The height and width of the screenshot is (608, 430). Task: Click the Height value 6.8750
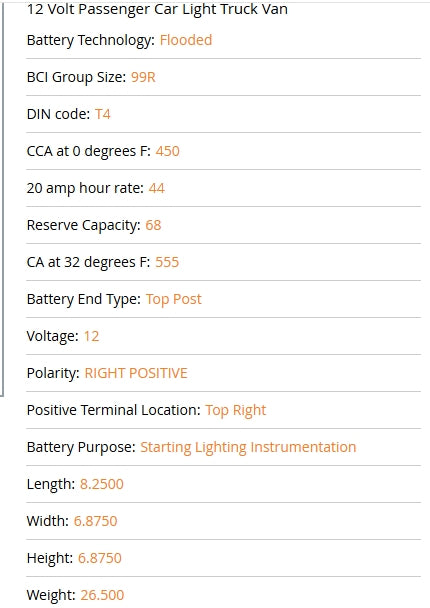click(100, 558)
